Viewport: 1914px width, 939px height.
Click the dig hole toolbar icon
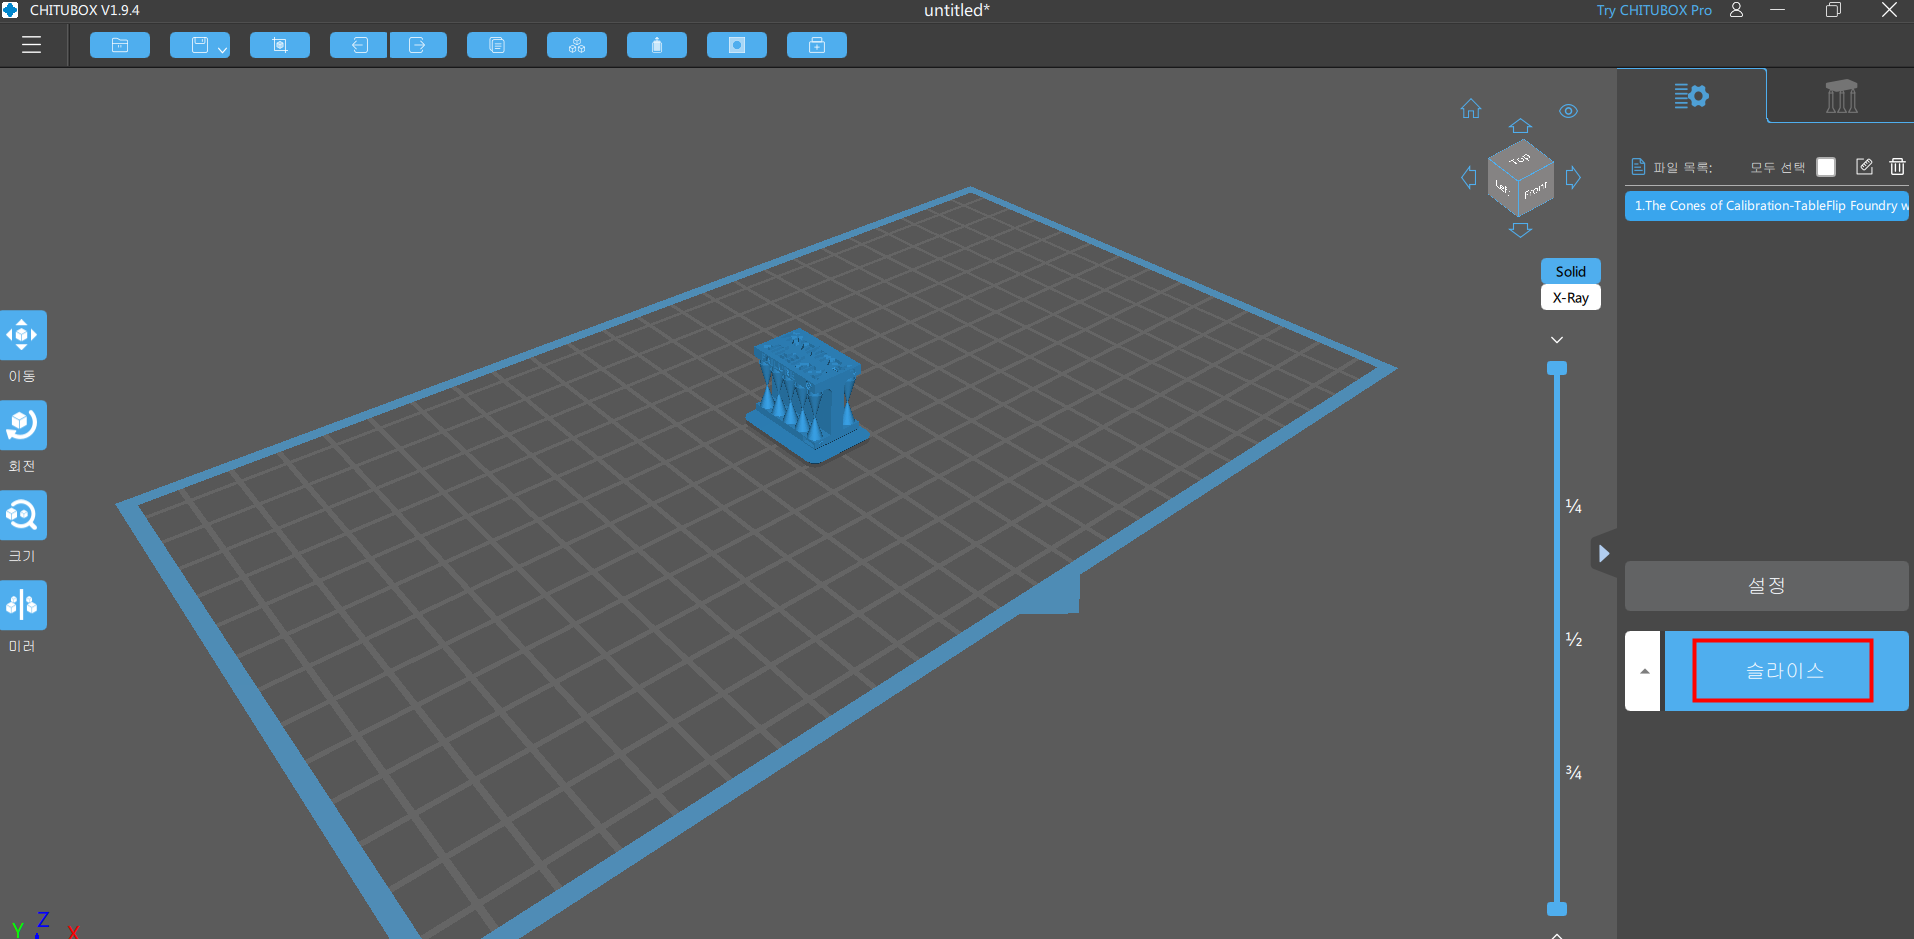point(737,45)
